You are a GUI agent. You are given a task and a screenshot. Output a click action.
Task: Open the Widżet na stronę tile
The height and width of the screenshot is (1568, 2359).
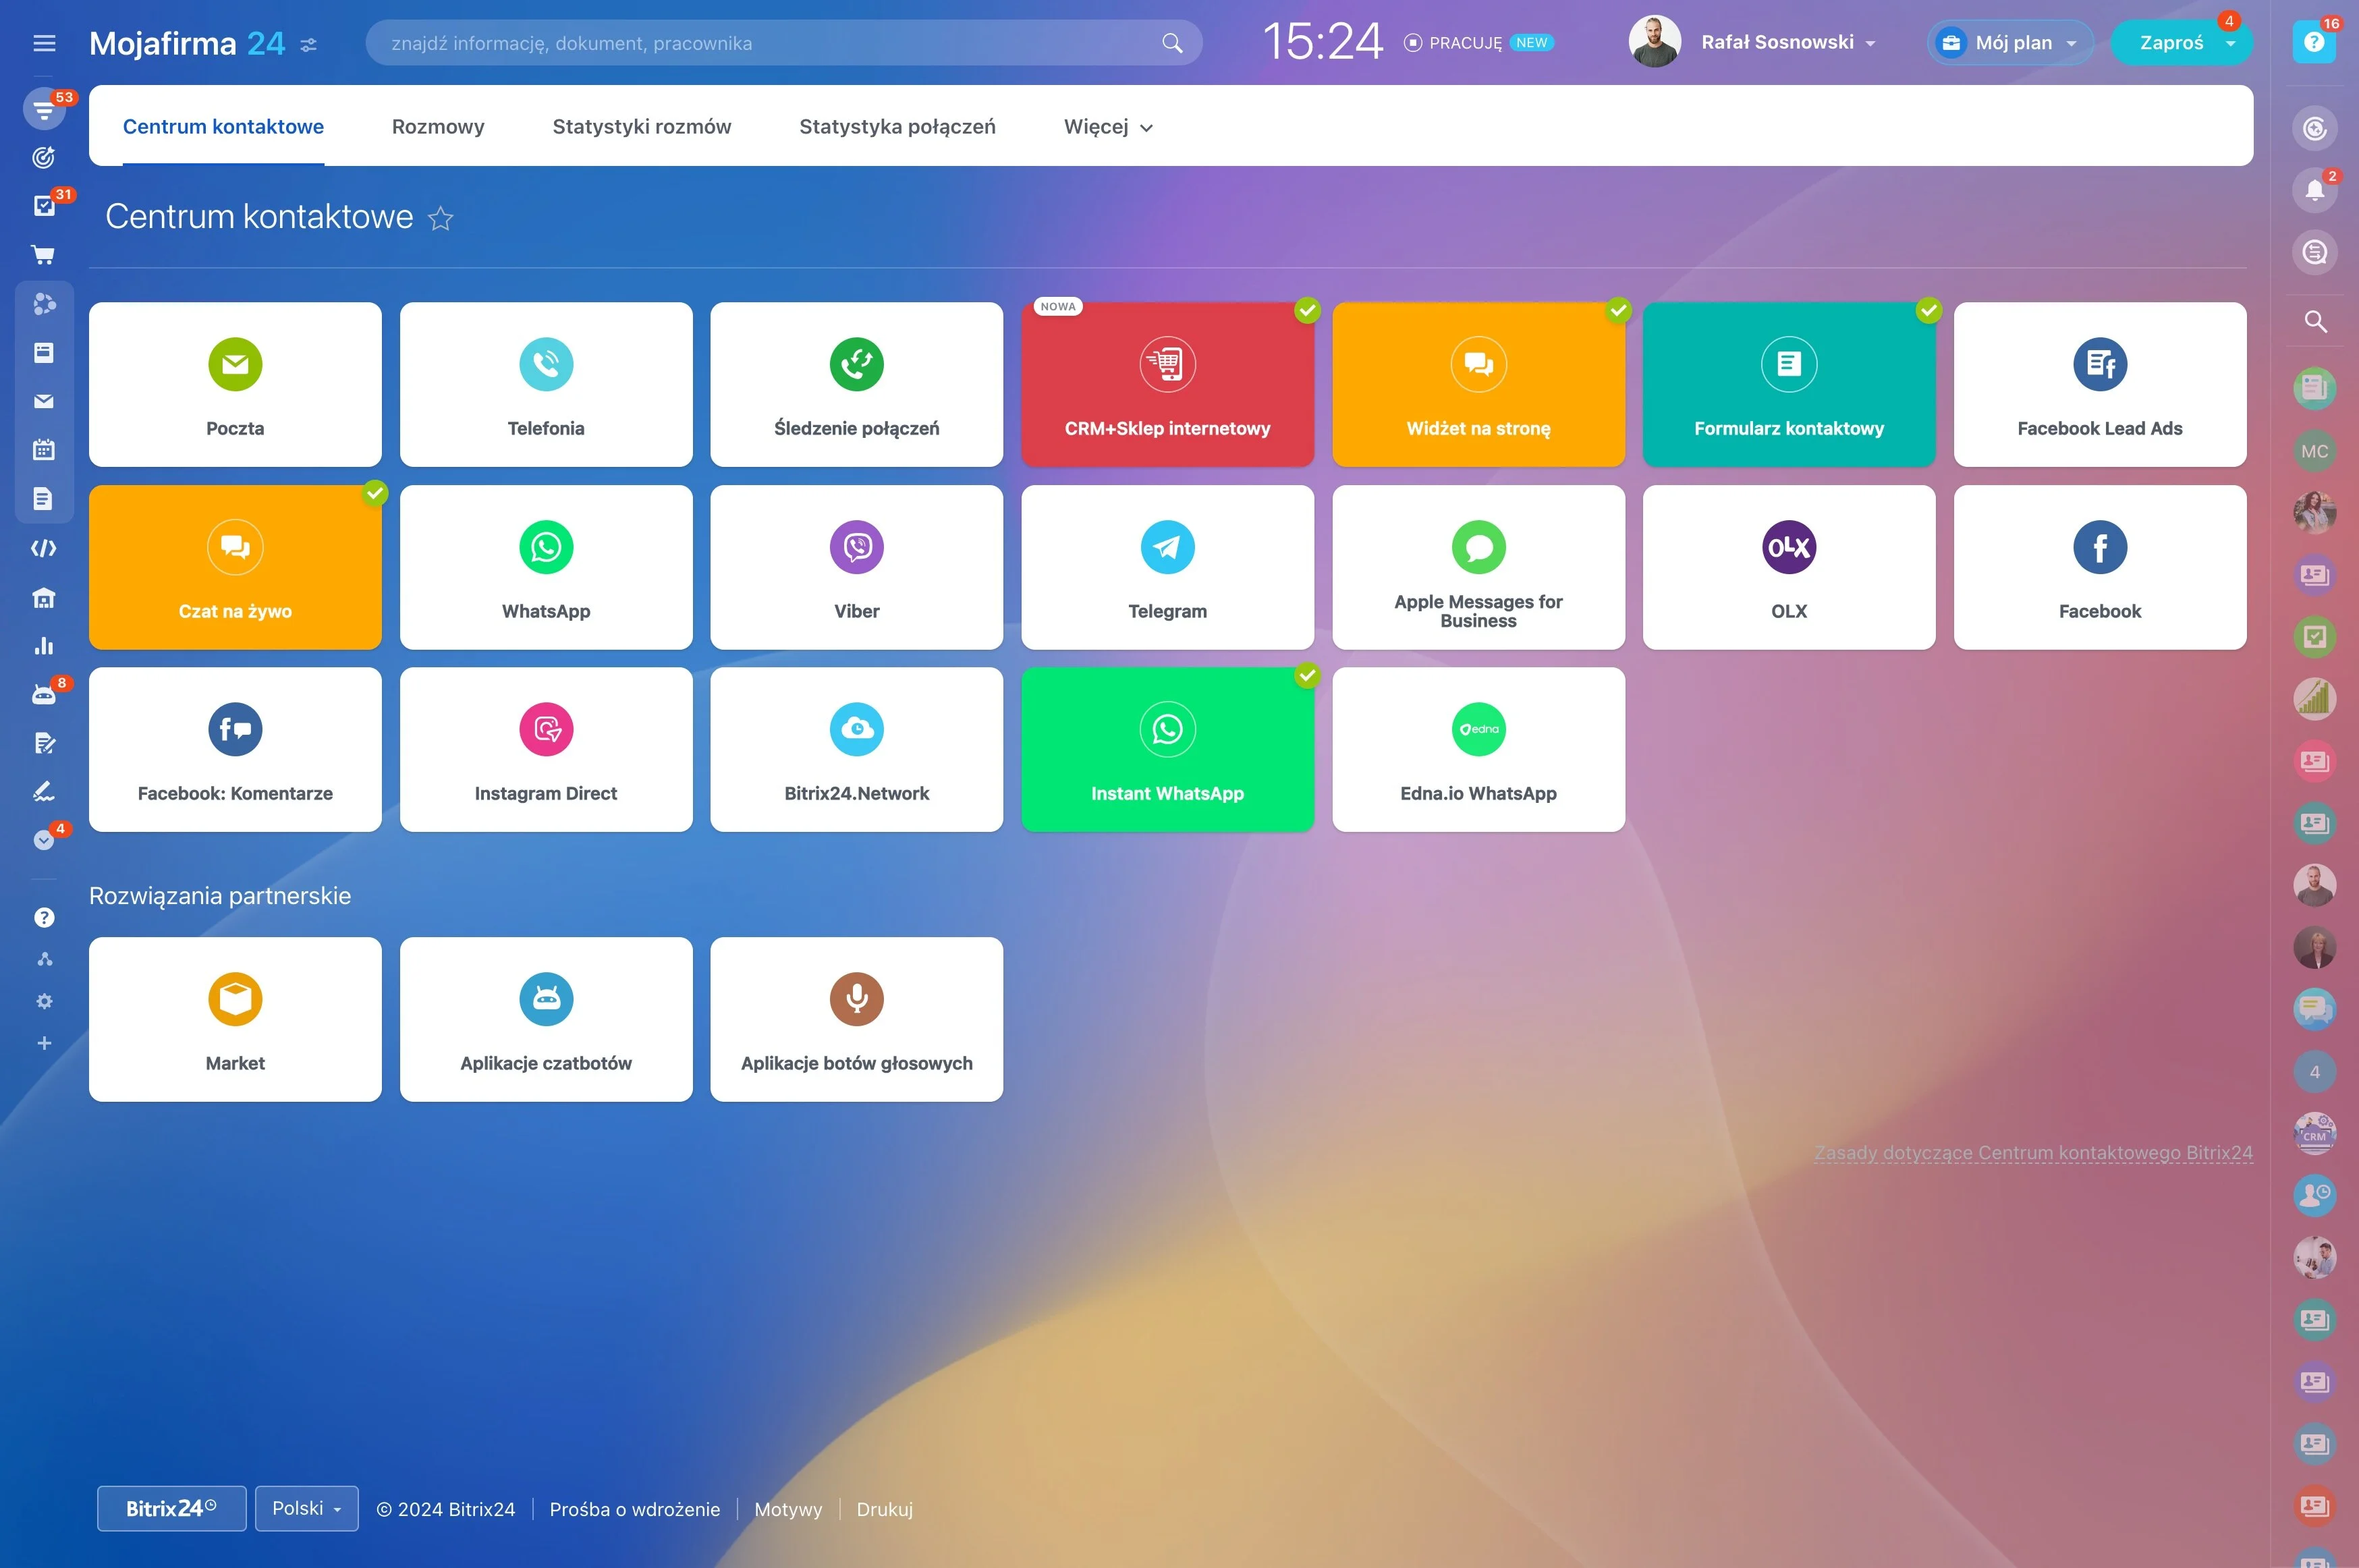[x=1478, y=384]
